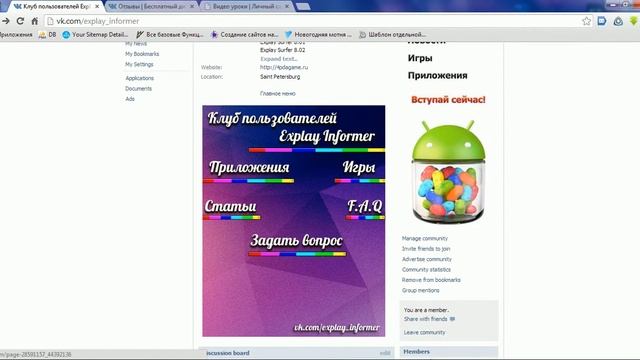
Task: Open the Главное меню link
Action: point(278,93)
